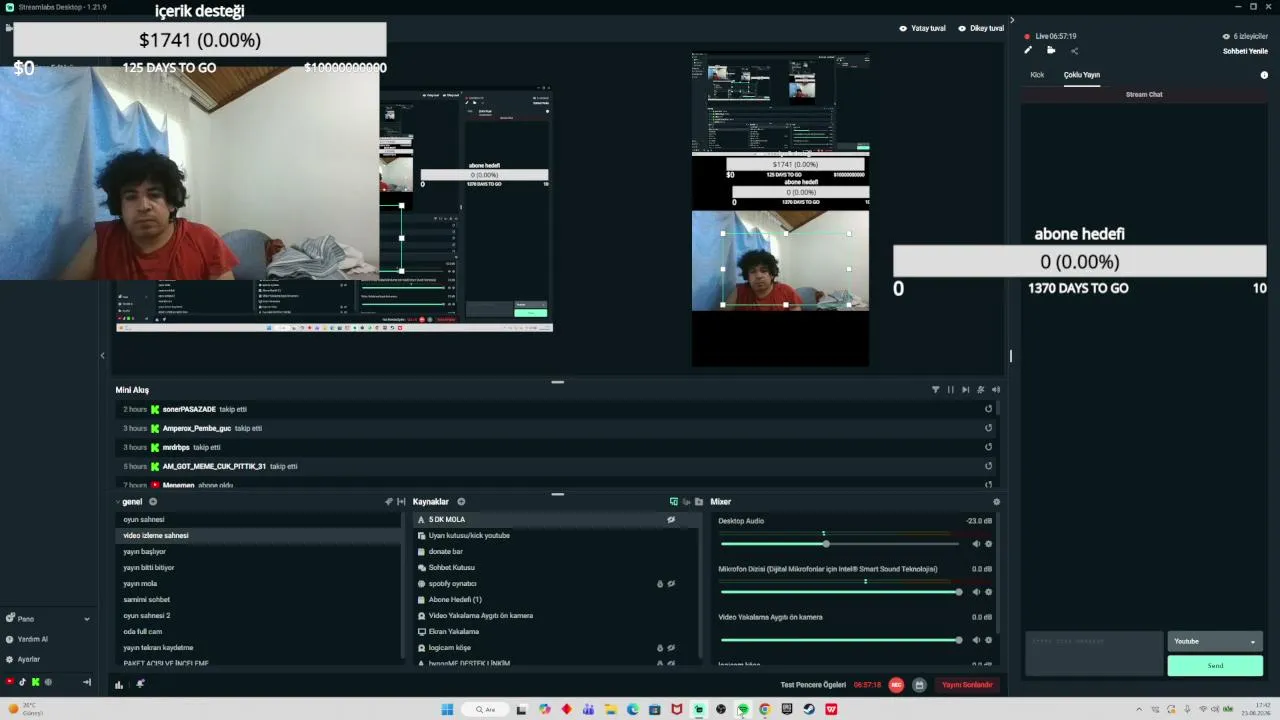Open the Spotify icon in the taskbar
This screenshot has height=720, width=1280.
pyautogui.click(x=742, y=710)
